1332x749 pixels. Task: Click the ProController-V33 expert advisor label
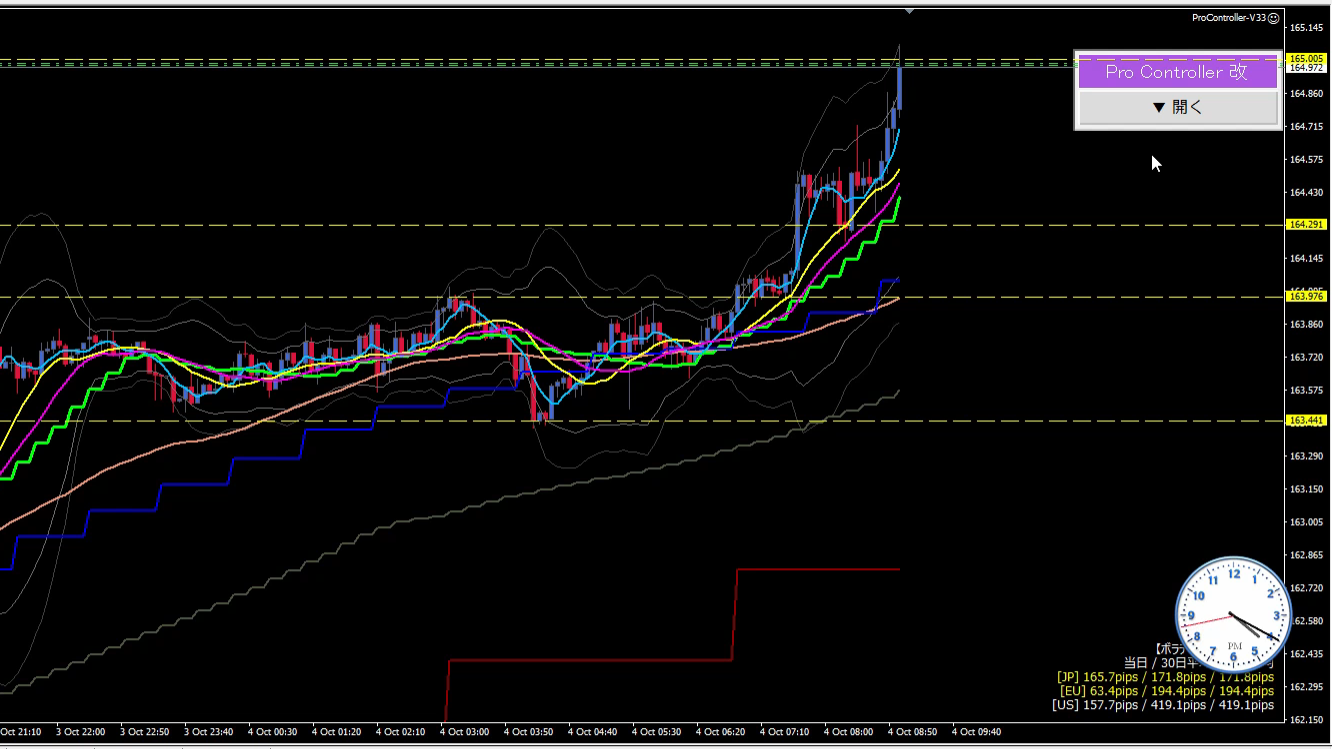[1229, 18]
